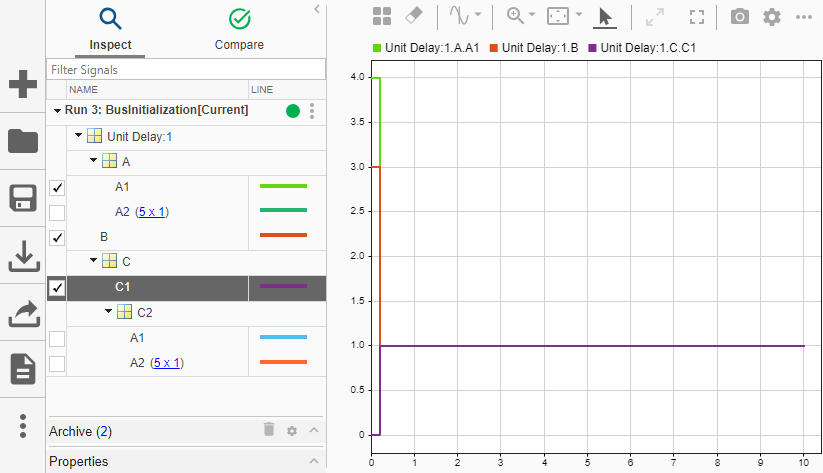Switch to the Inspect tab
The width and height of the screenshot is (823, 473).
pyautogui.click(x=110, y=30)
